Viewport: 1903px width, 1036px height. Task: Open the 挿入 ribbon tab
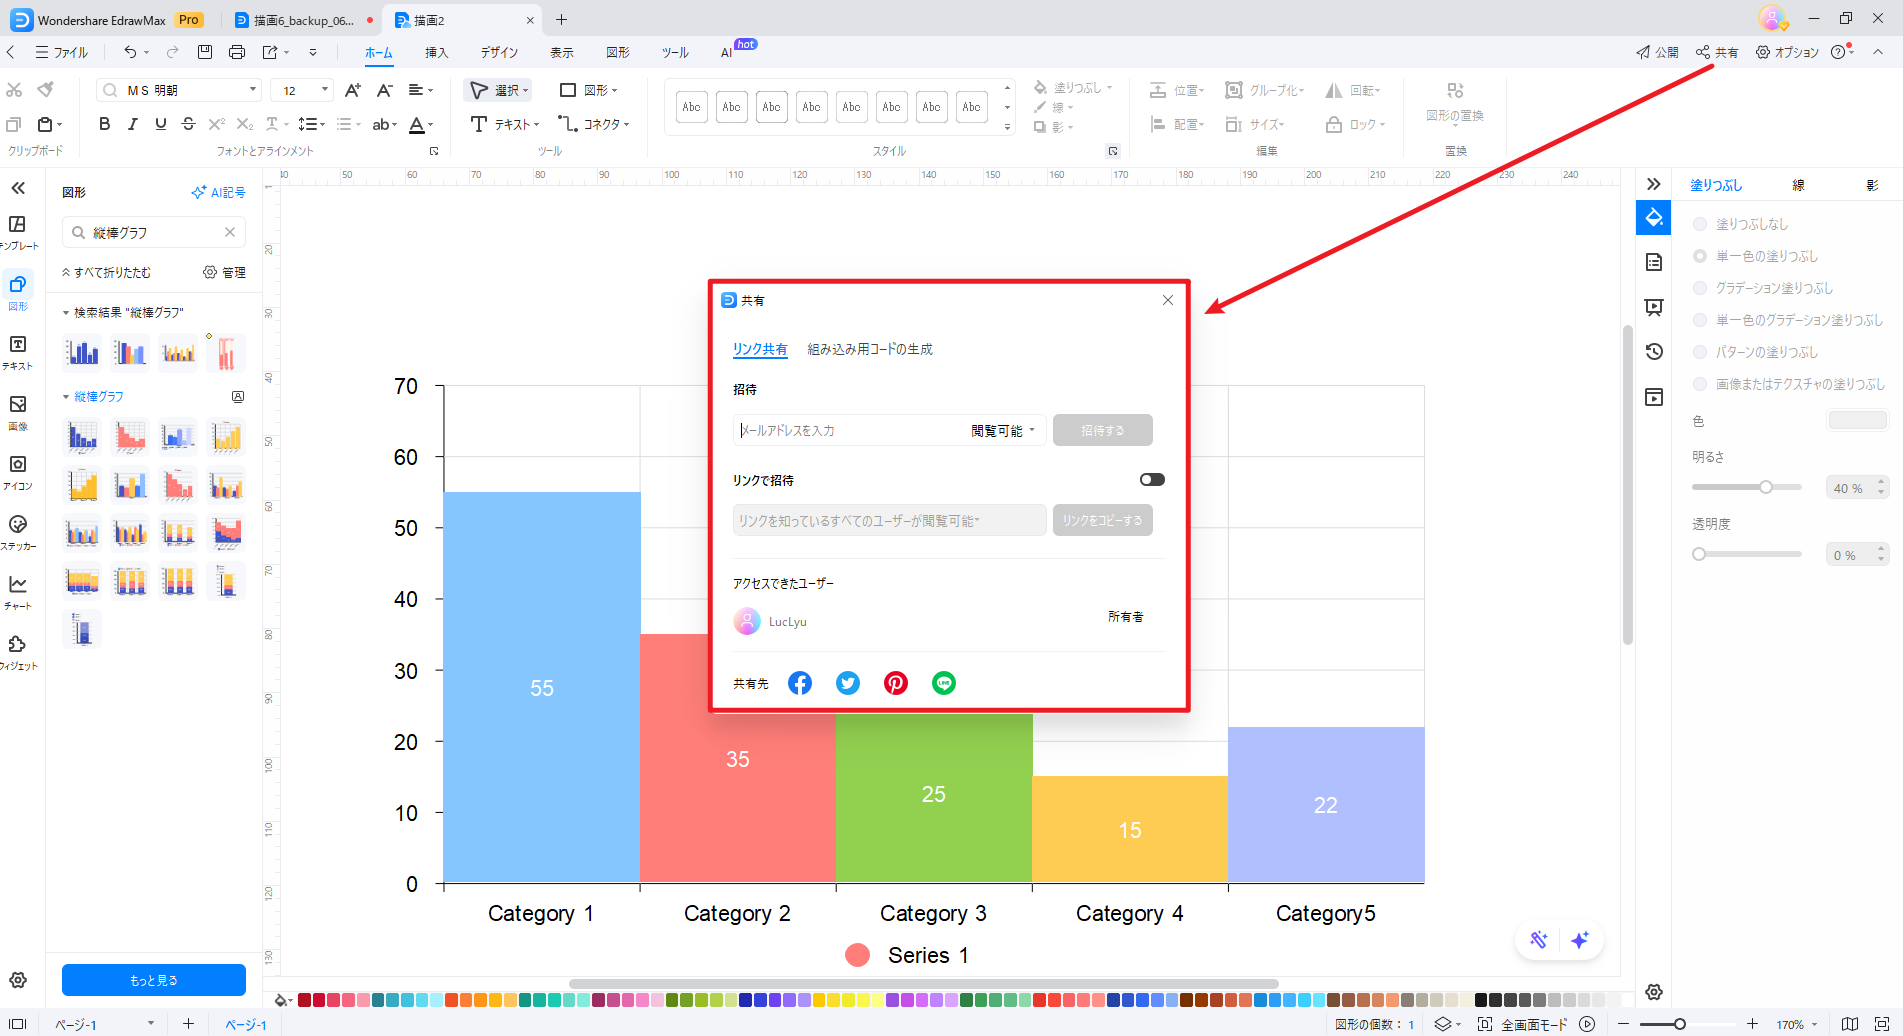click(436, 53)
